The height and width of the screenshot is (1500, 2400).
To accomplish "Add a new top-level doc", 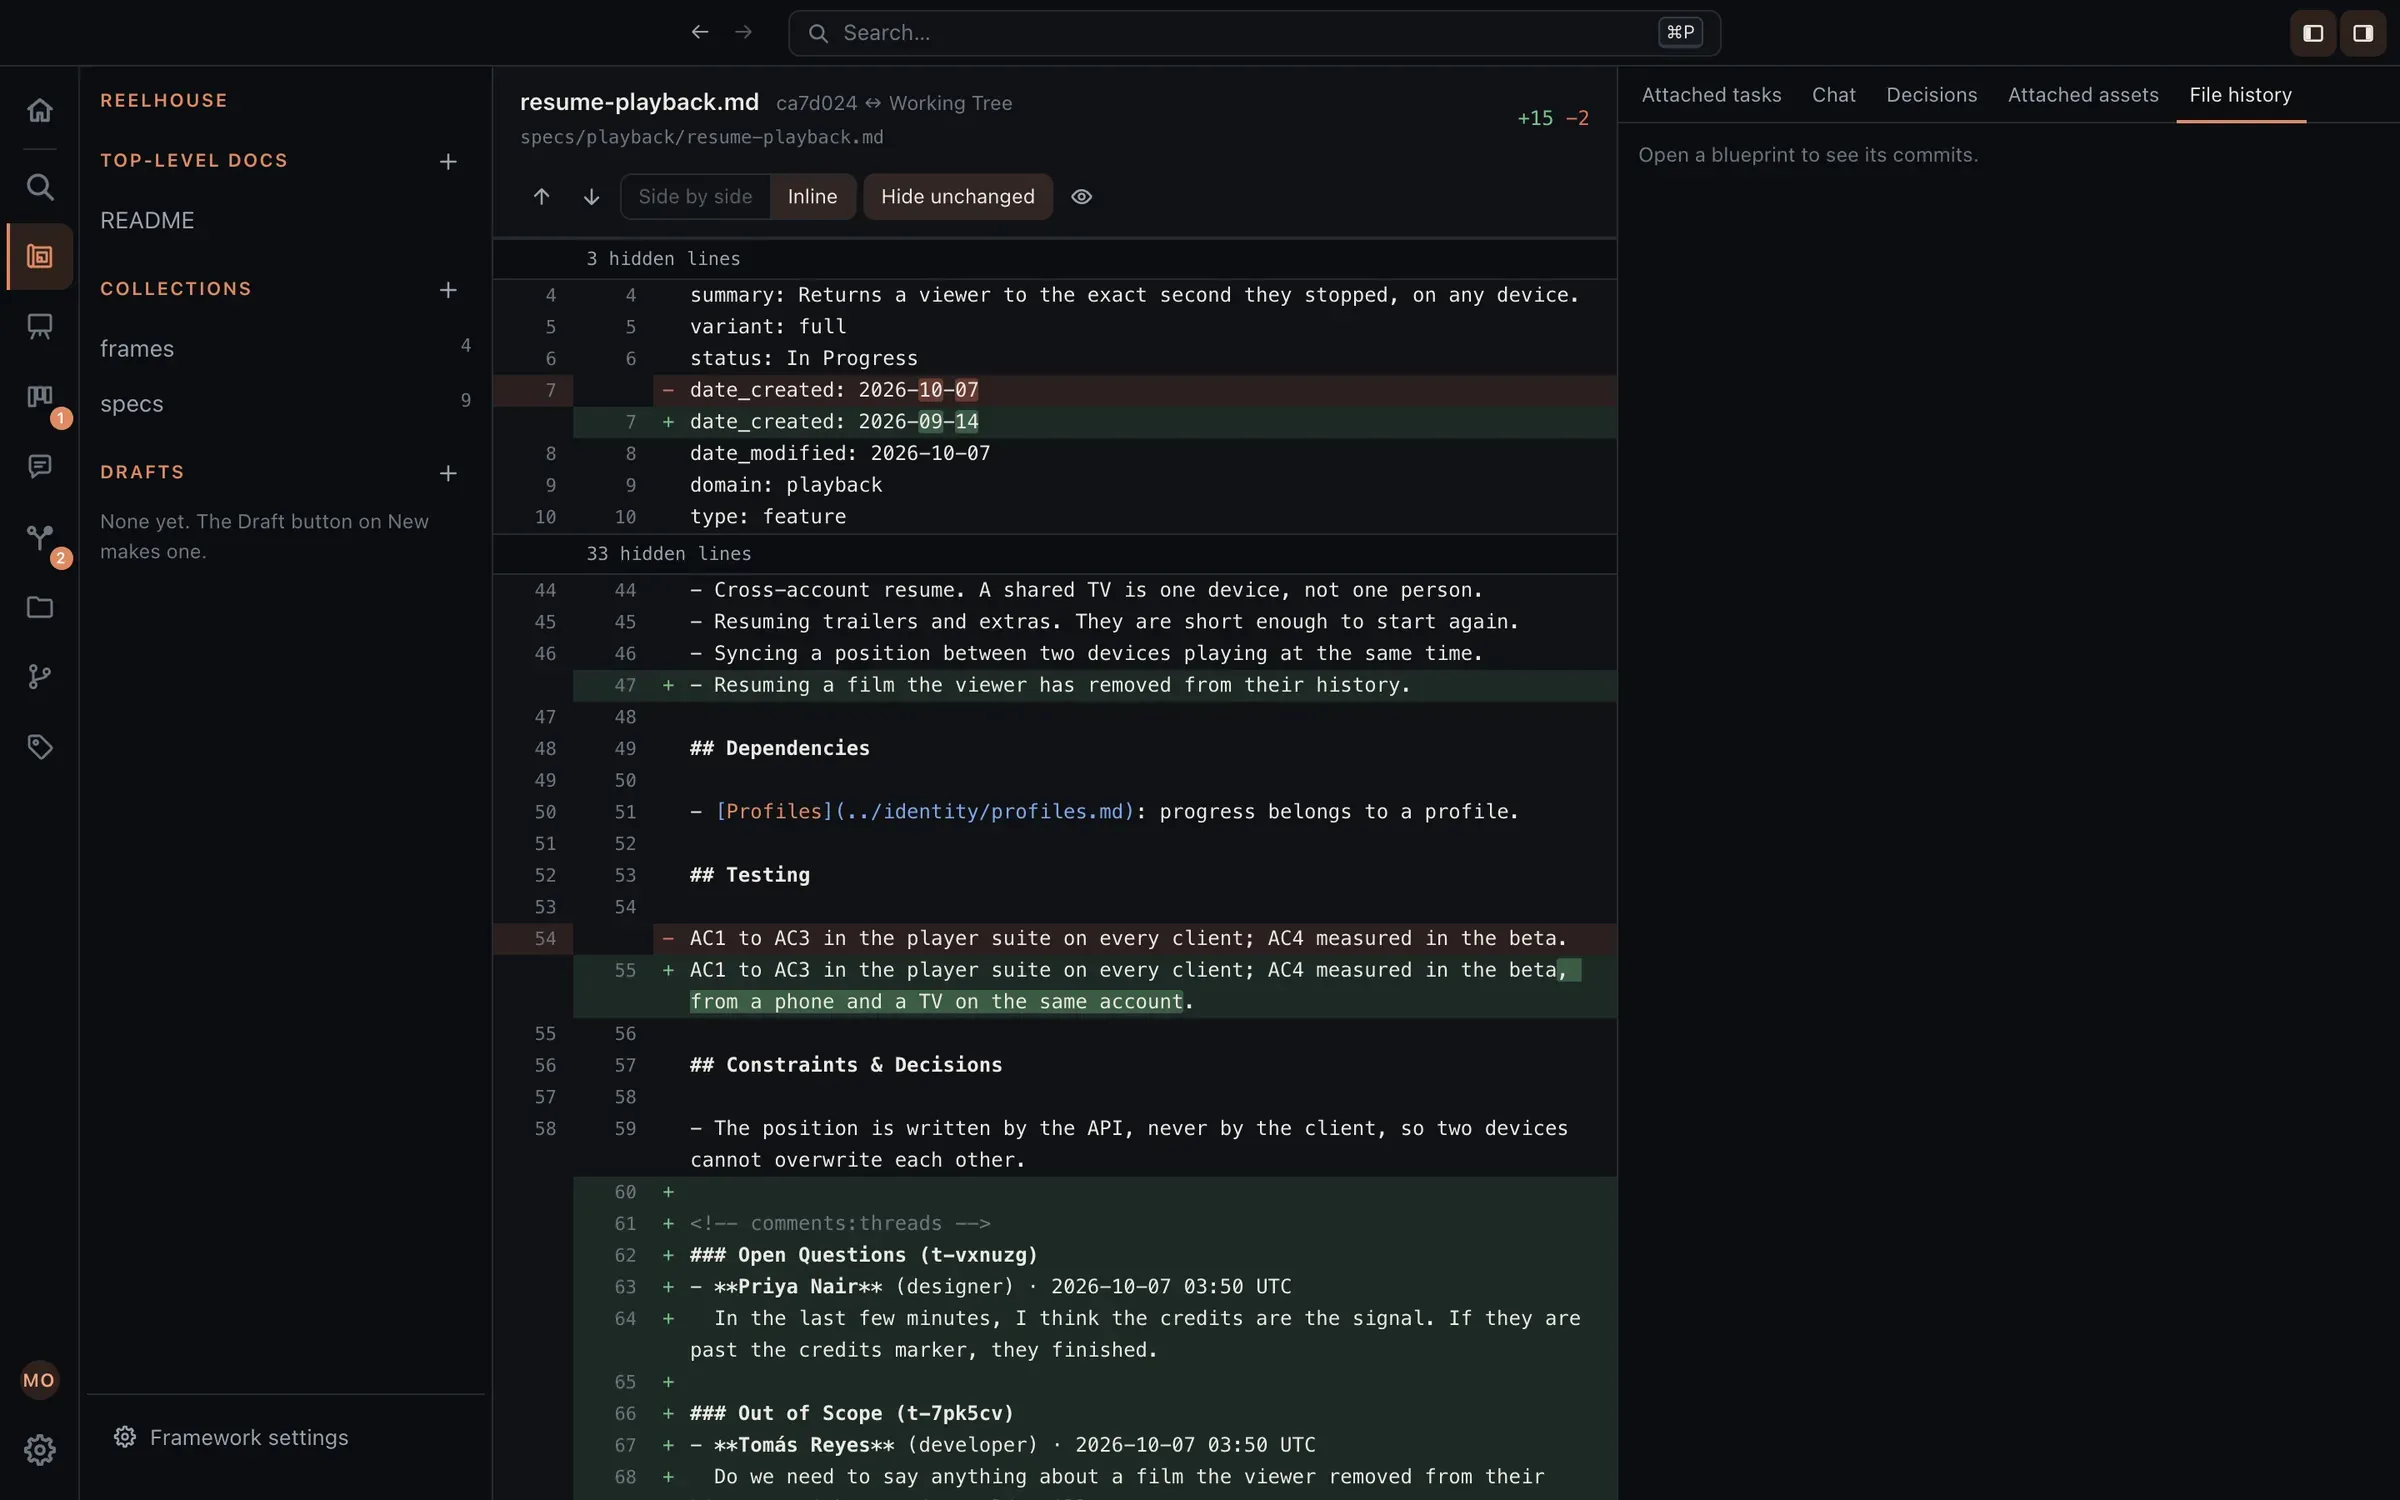I will click(448, 161).
